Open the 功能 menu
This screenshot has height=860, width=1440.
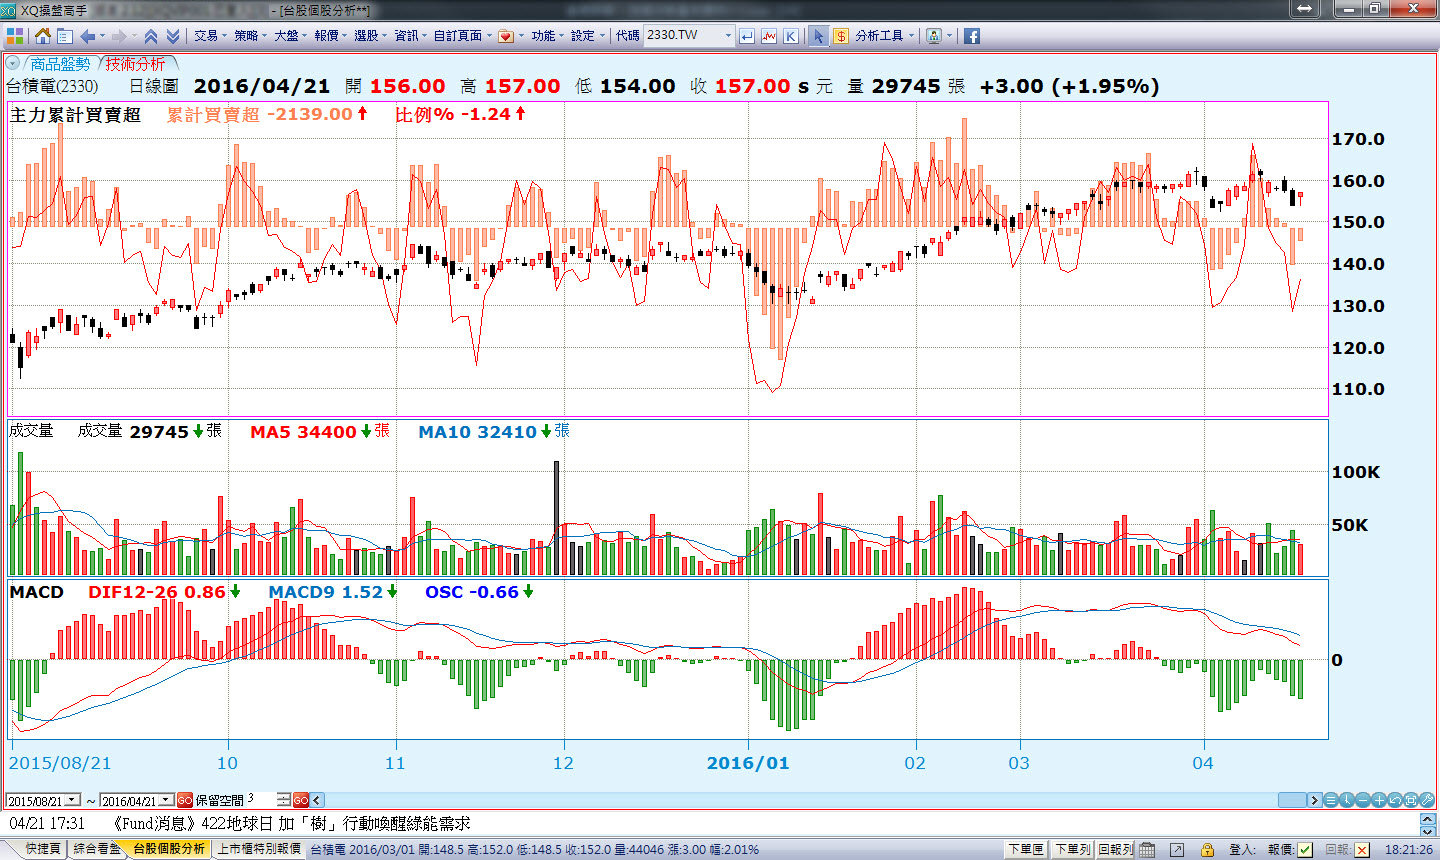(548, 36)
